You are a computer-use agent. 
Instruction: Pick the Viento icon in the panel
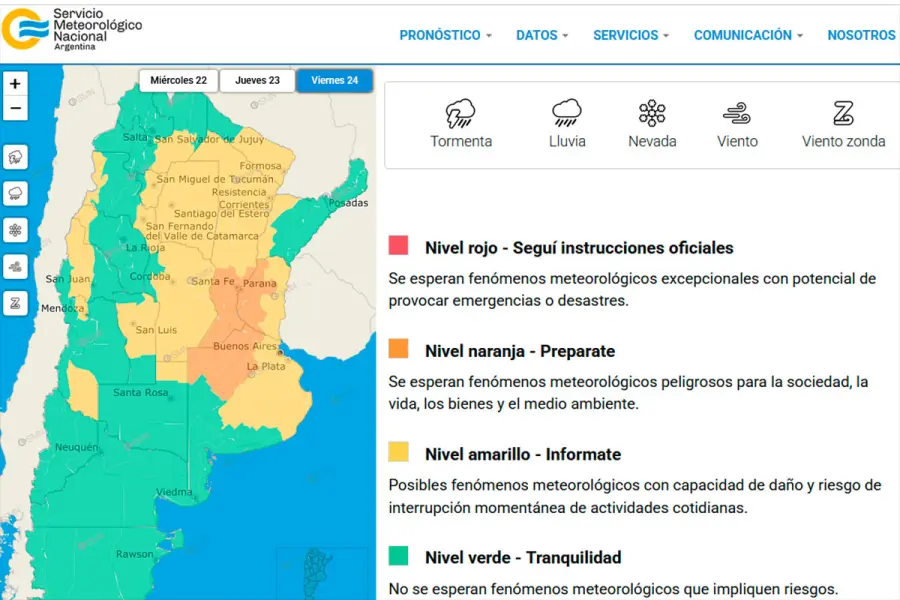pyautogui.click(x=737, y=113)
